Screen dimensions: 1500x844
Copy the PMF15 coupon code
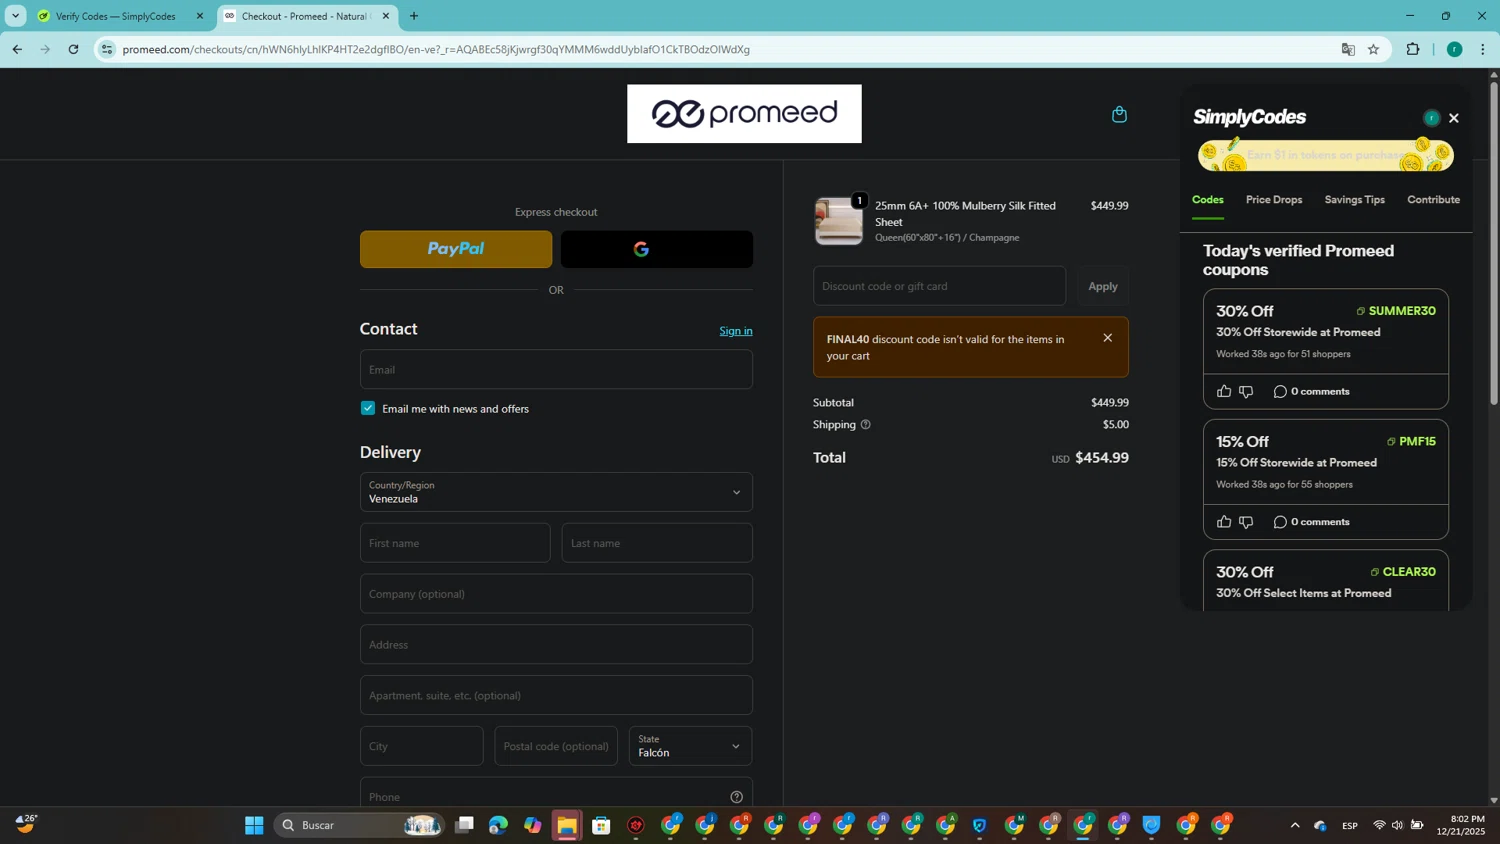pyautogui.click(x=1411, y=441)
